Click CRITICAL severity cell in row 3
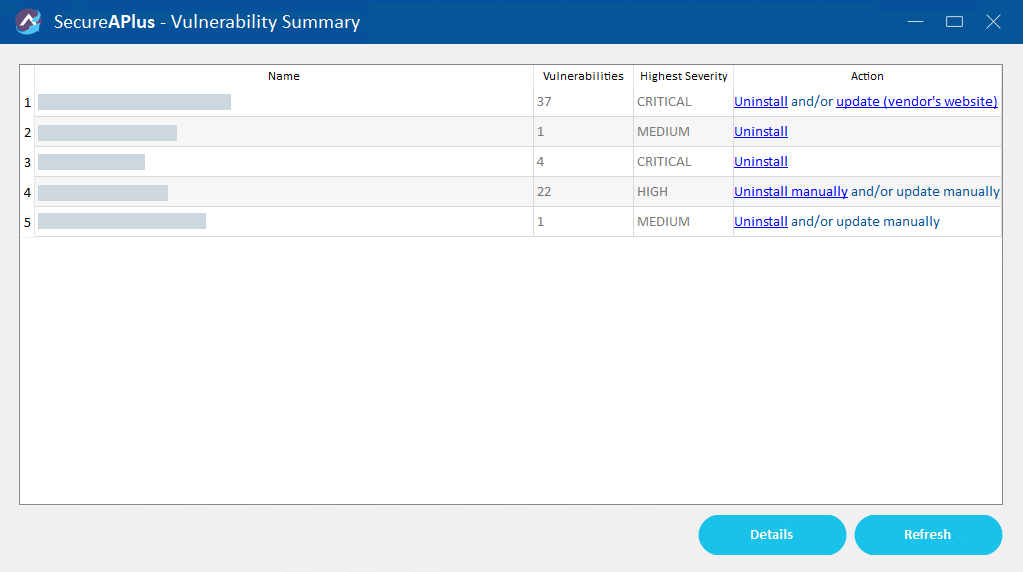This screenshot has height=572, width=1023. pyautogui.click(x=683, y=162)
